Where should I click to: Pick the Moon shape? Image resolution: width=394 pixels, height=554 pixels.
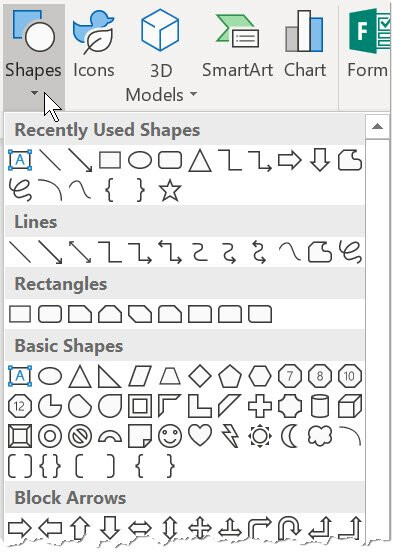pos(290,436)
